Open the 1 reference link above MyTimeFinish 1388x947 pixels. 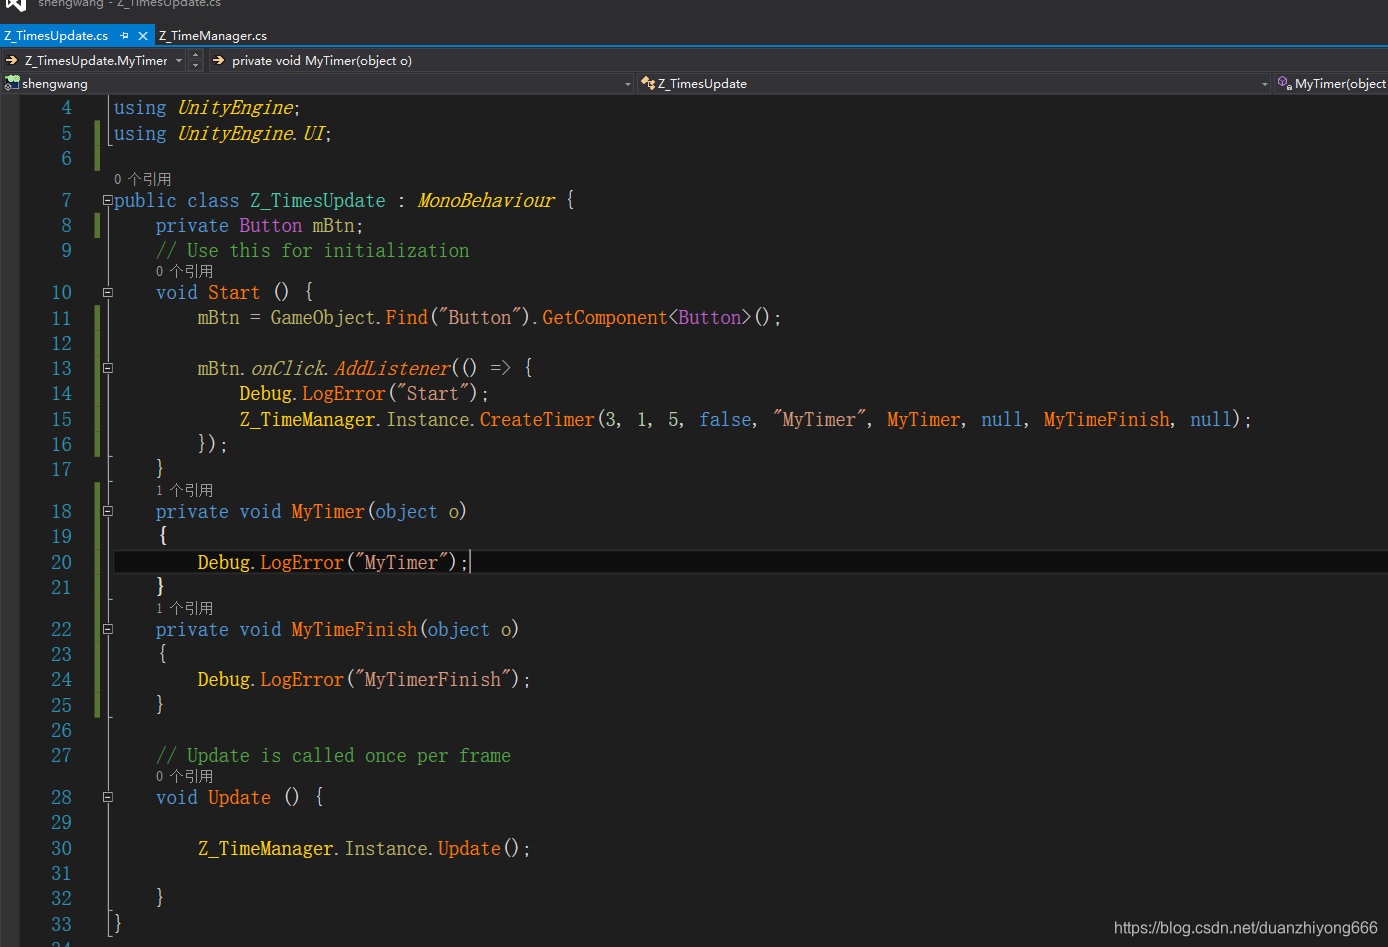184,608
